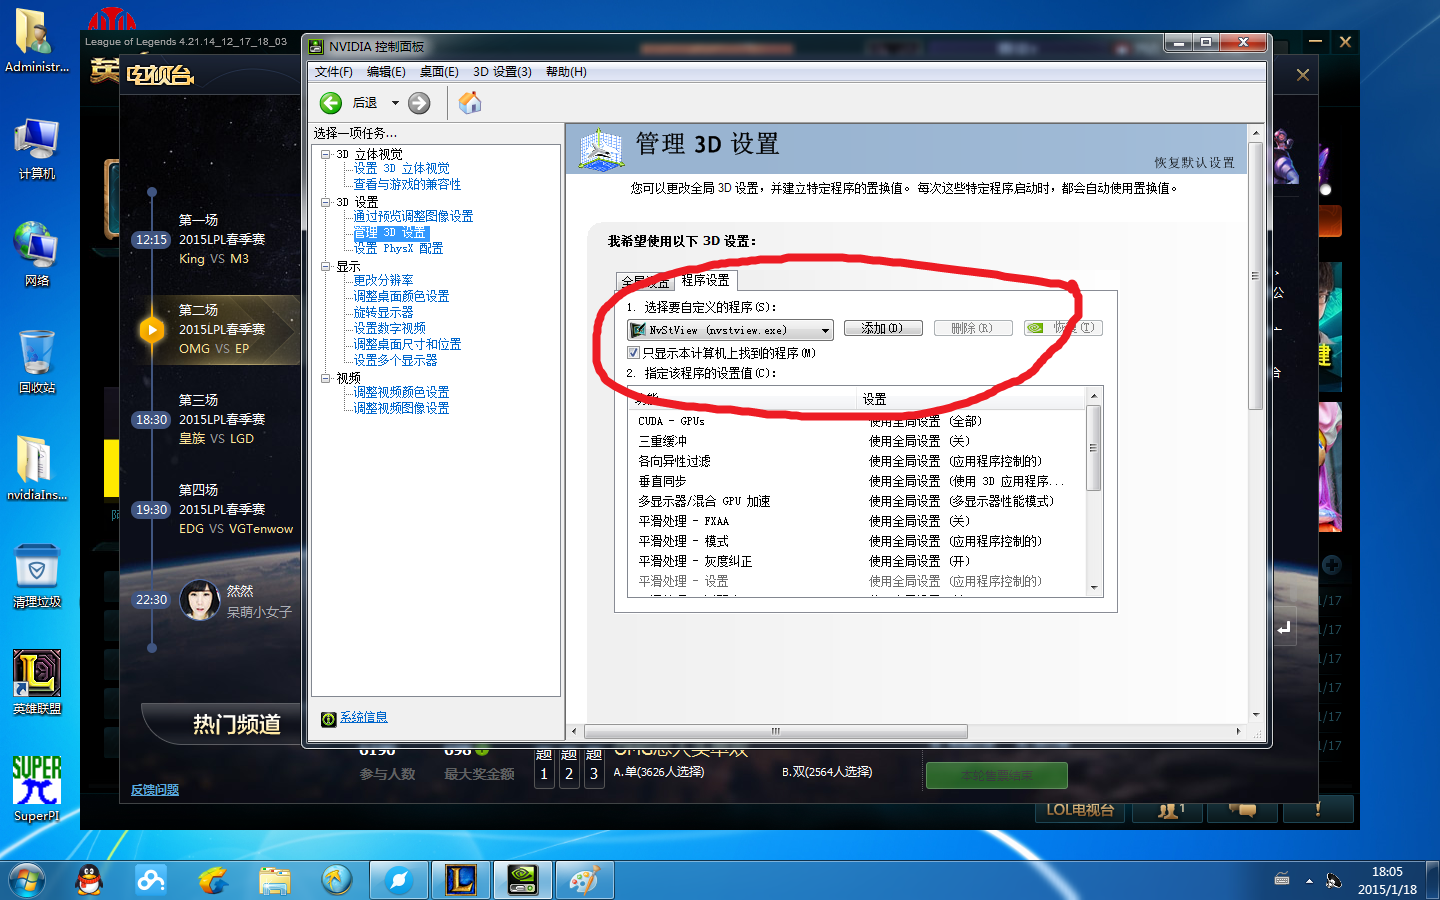Go to NVIDIA control panel Home icon

click(470, 102)
